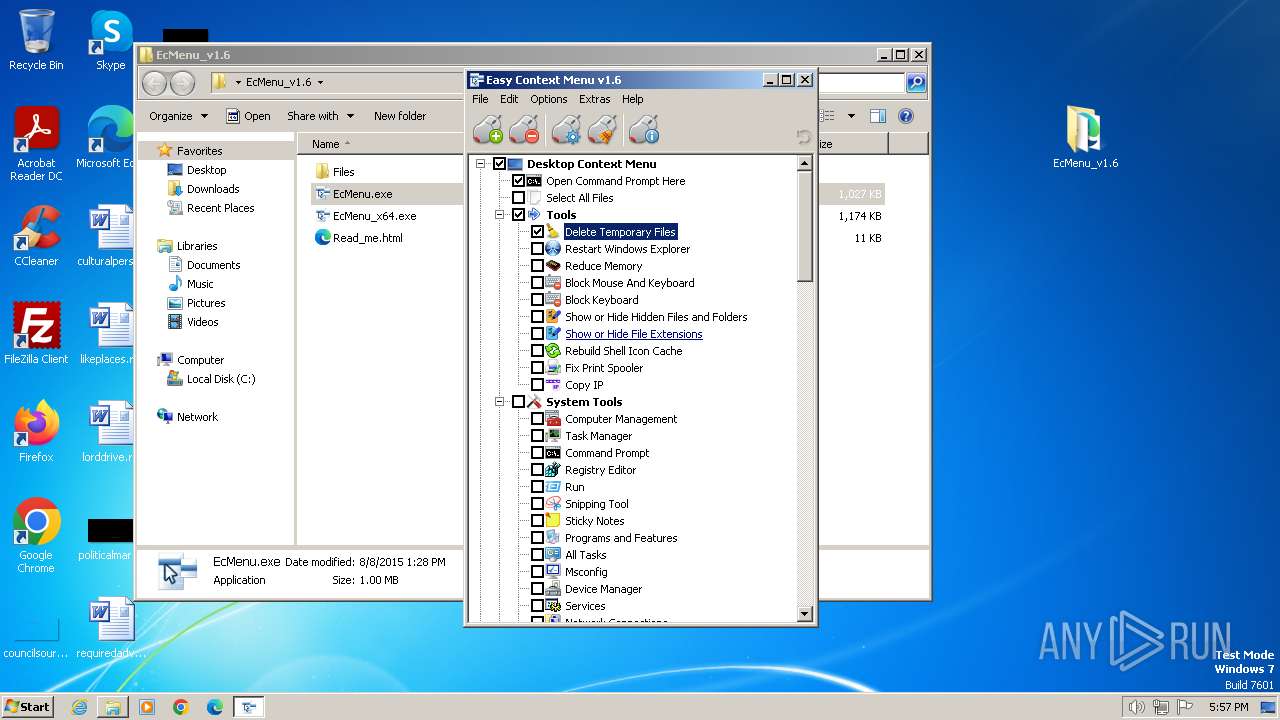
Task: Click the Sticky Notes yellow icon
Action: tap(553, 521)
